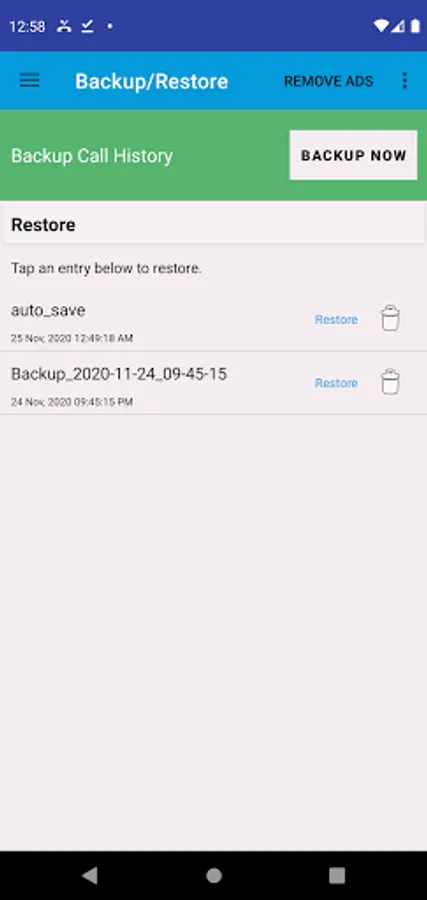
Task: Tap the battery status icon
Action: click(415, 26)
